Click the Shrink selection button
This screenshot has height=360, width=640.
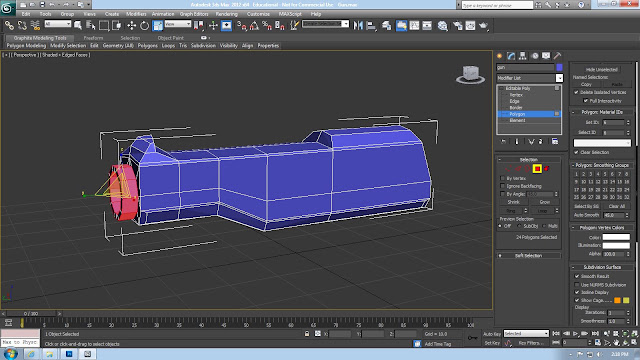[x=513, y=202]
